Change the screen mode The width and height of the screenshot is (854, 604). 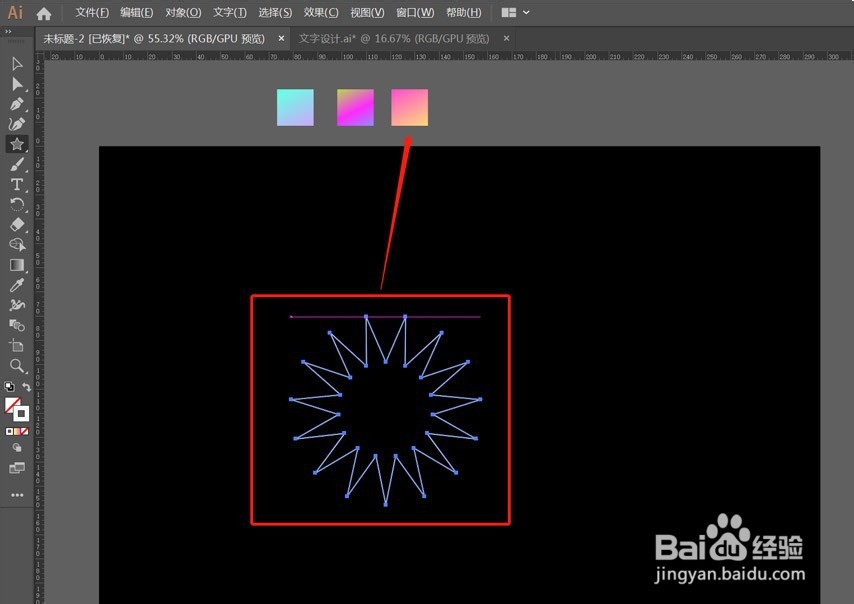[17, 468]
